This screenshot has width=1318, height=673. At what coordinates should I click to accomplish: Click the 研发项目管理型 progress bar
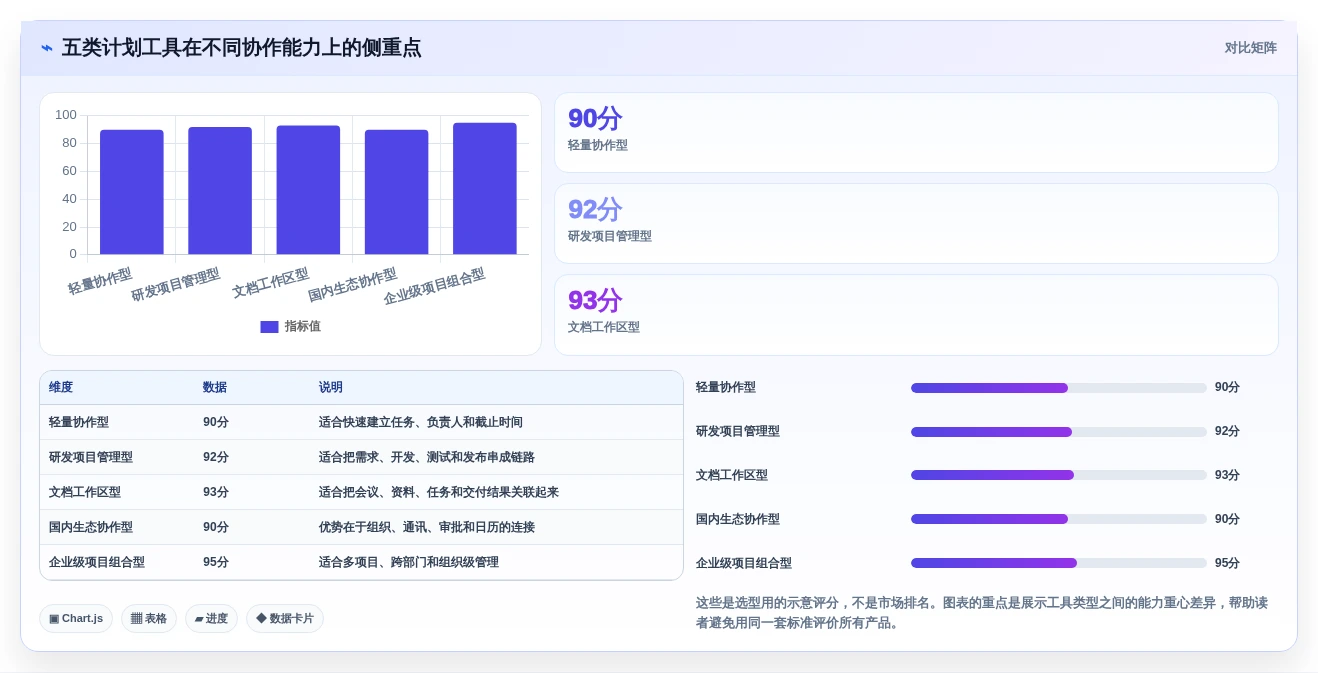coord(1058,432)
